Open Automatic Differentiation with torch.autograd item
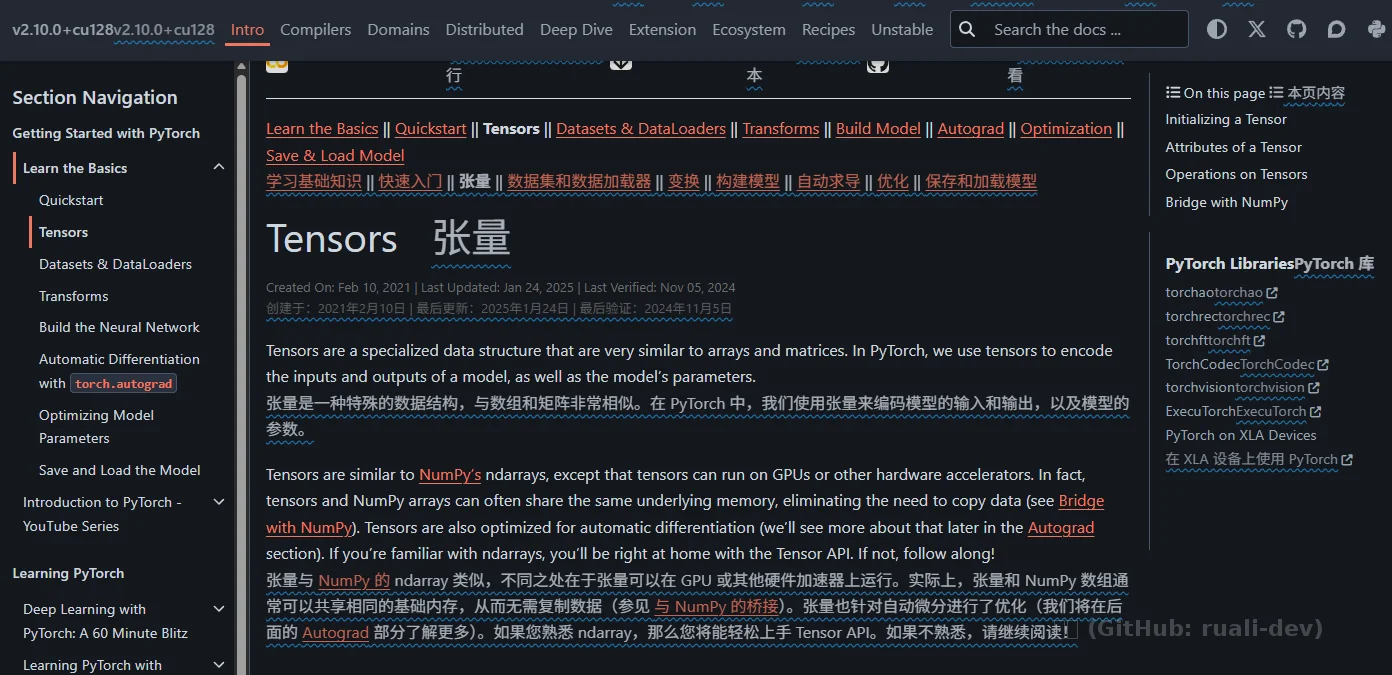 [119, 371]
